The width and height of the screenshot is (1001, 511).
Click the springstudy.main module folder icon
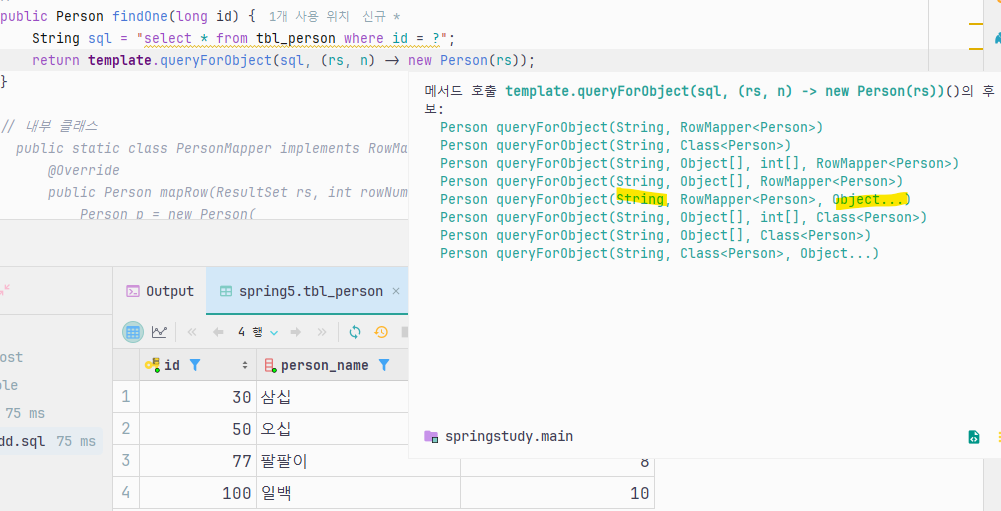click(431, 437)
